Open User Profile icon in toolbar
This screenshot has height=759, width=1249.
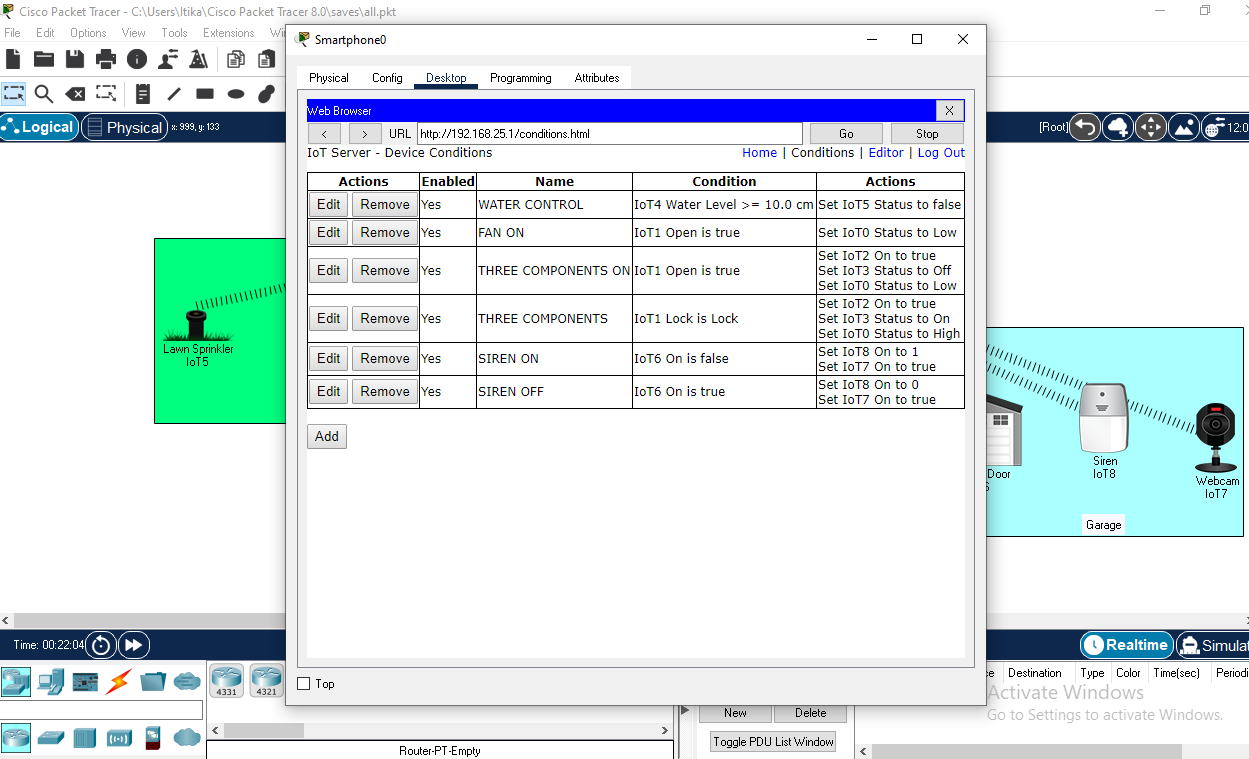coord(168,59)
